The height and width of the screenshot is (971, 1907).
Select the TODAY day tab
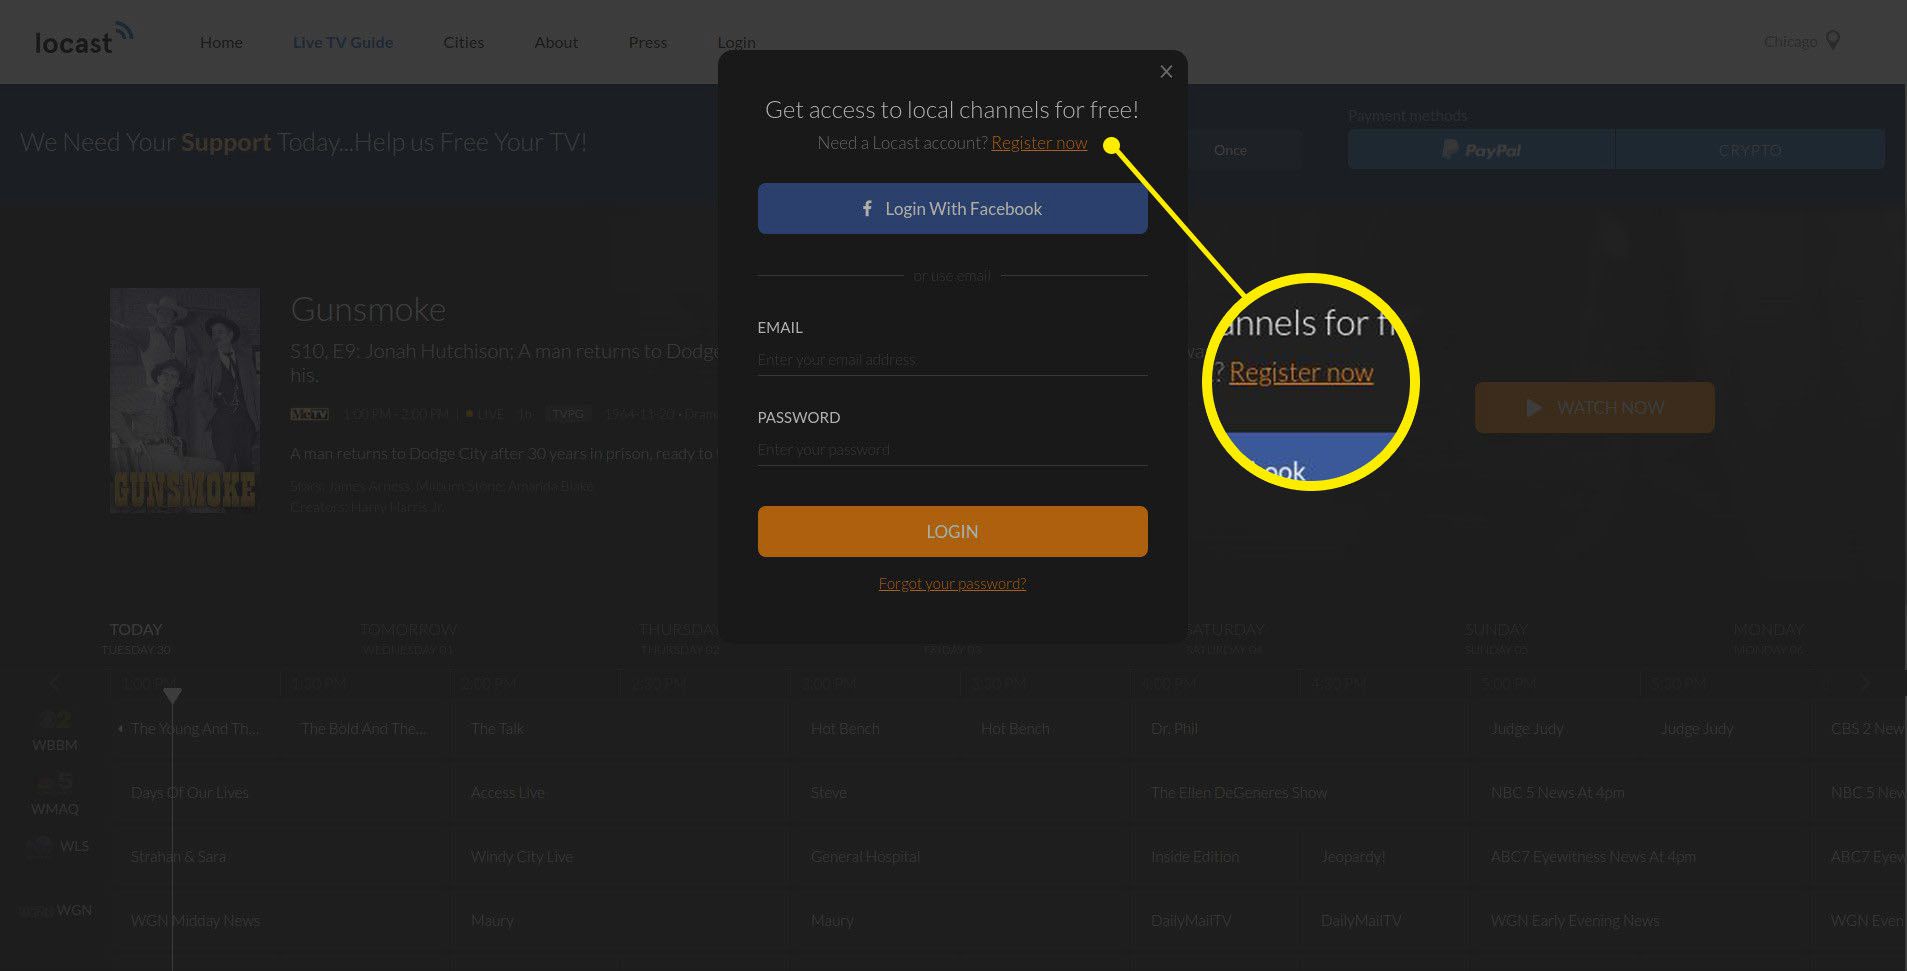click(x=136, y=637)
